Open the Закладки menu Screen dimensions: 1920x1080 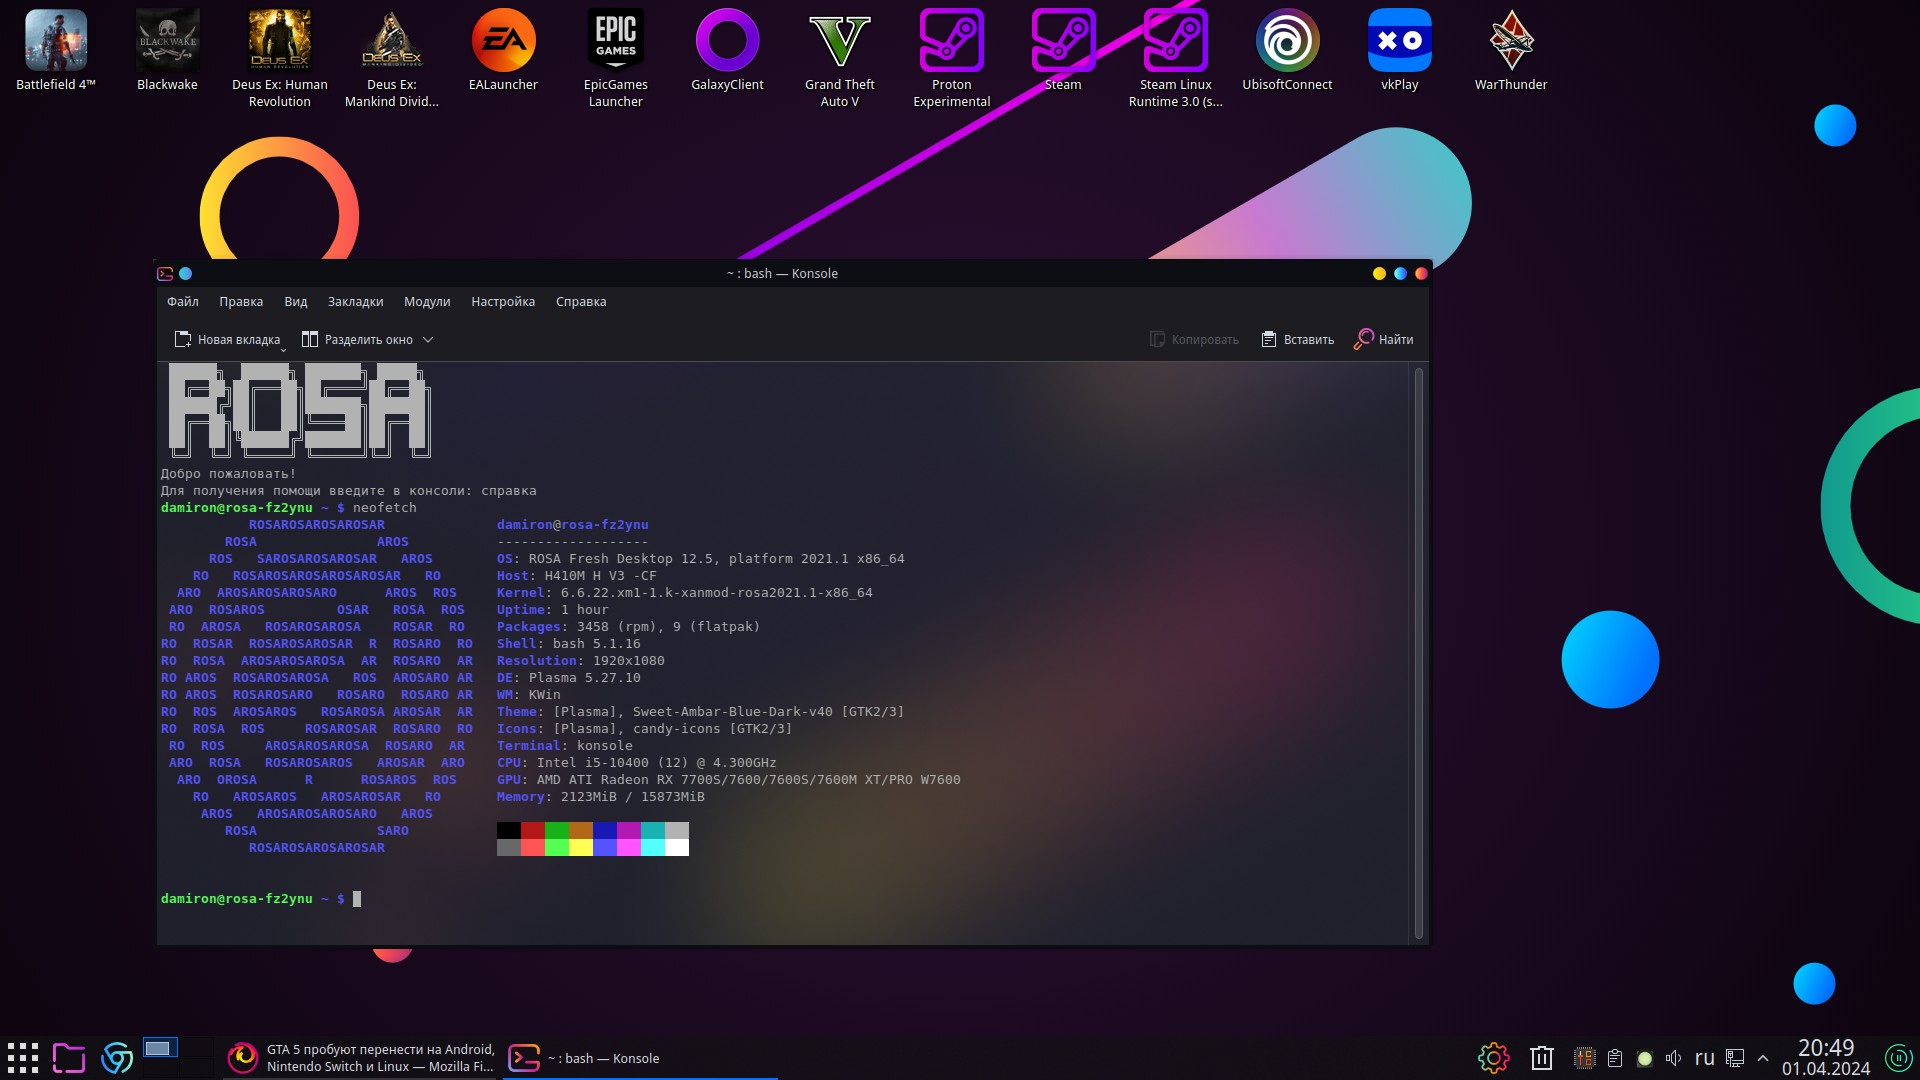coord(356,302)
